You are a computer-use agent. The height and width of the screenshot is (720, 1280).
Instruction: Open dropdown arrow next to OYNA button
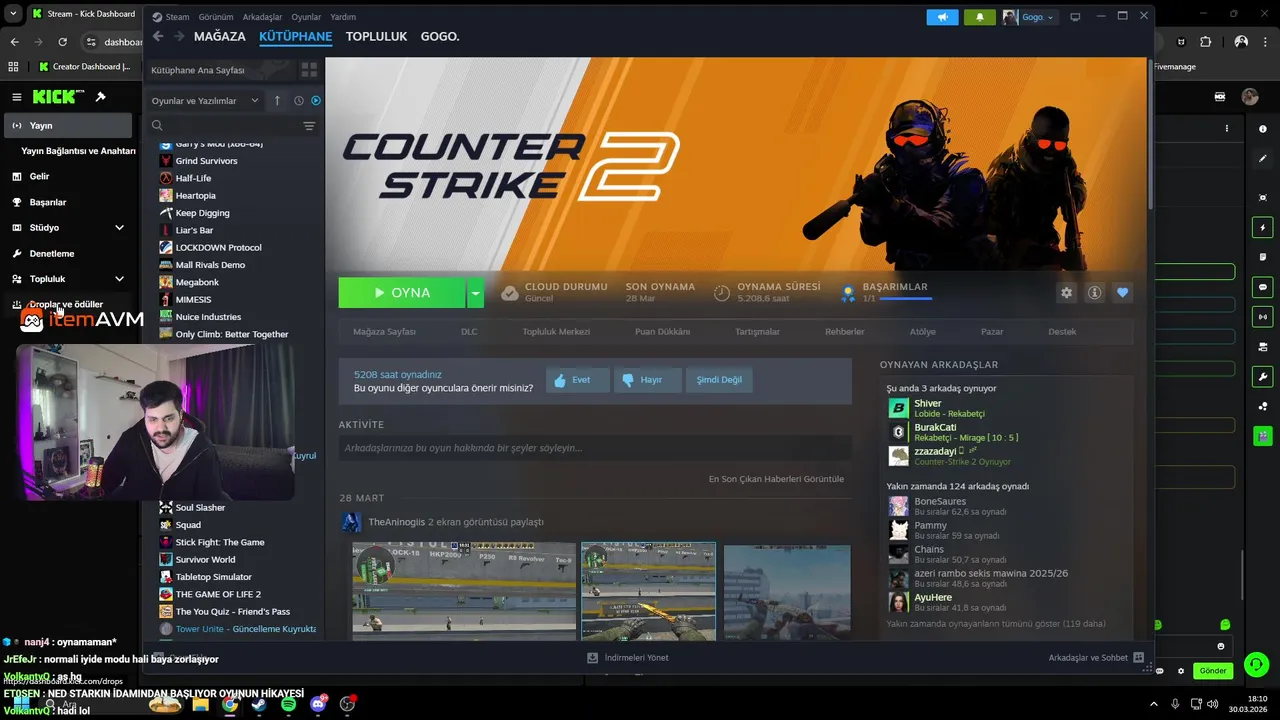click(476, 293)
